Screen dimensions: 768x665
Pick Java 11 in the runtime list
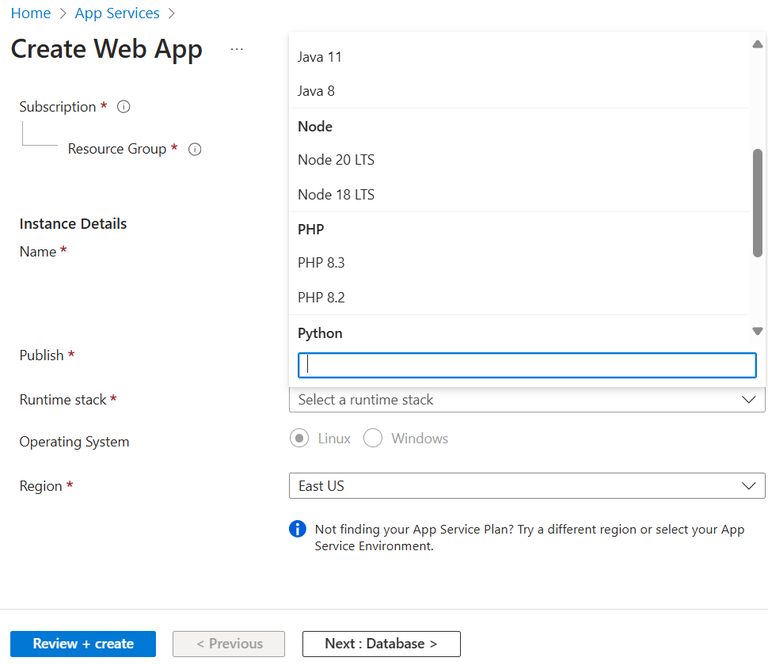click(x=320, y=57)
